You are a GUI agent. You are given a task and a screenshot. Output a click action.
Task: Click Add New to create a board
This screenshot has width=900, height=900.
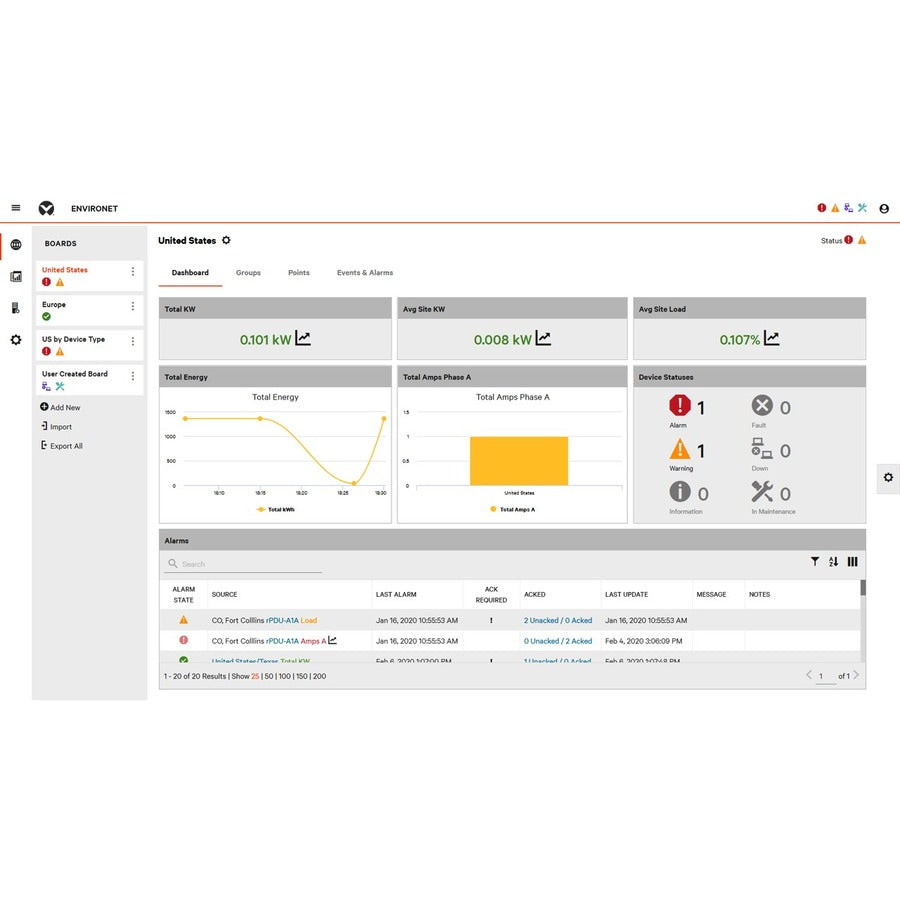click(60, 407)
